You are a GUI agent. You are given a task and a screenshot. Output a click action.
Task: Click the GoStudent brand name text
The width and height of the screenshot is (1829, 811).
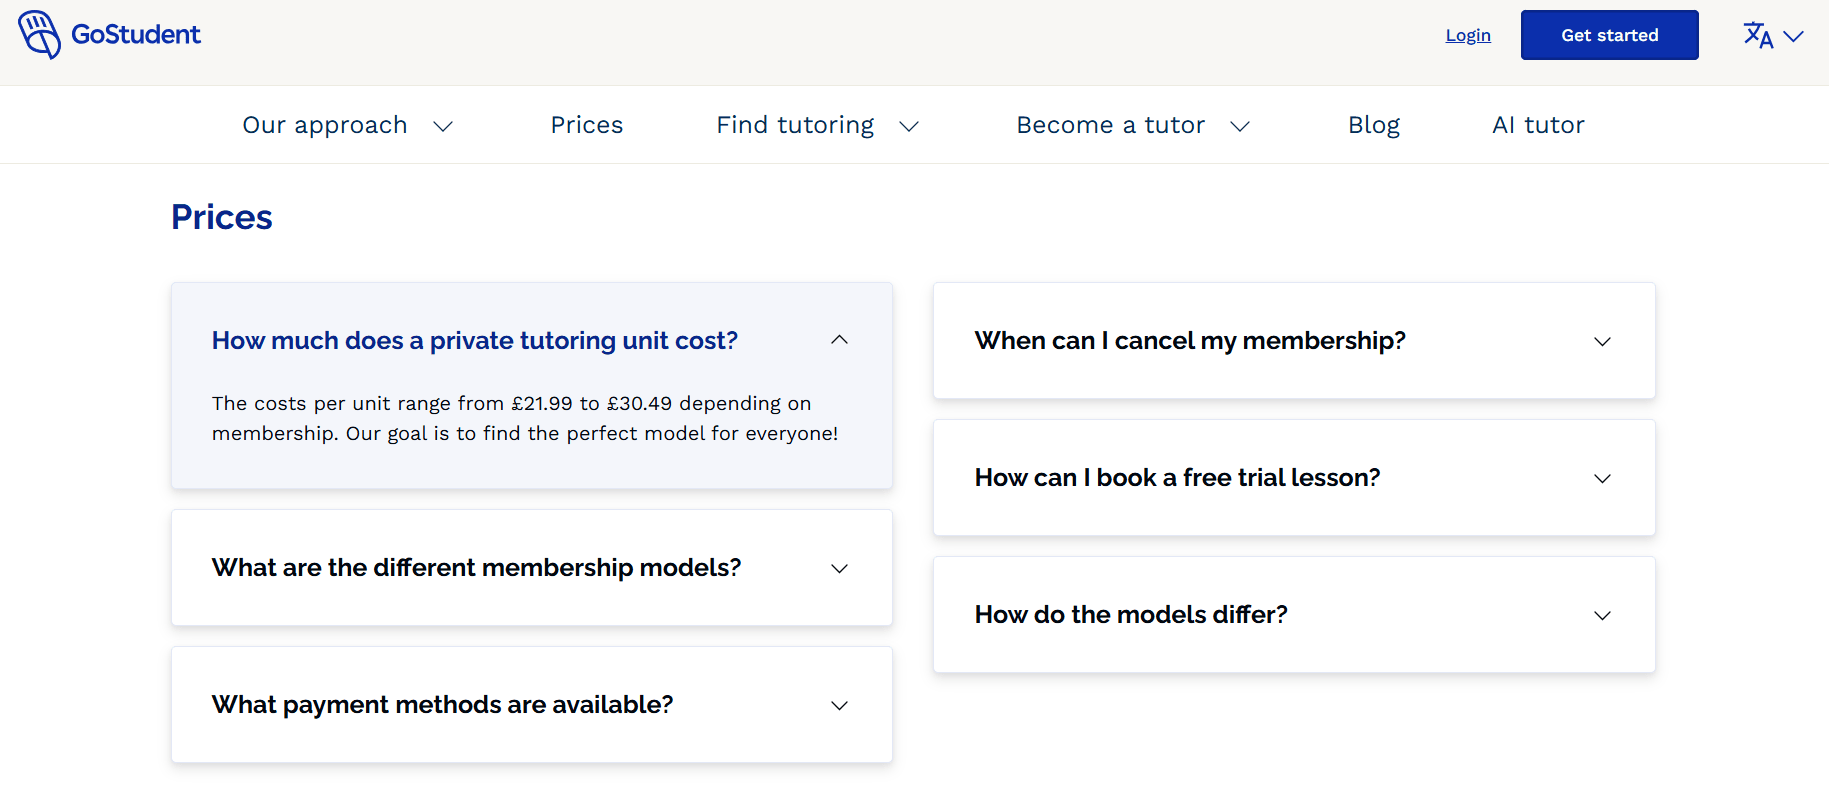point(136,35)
